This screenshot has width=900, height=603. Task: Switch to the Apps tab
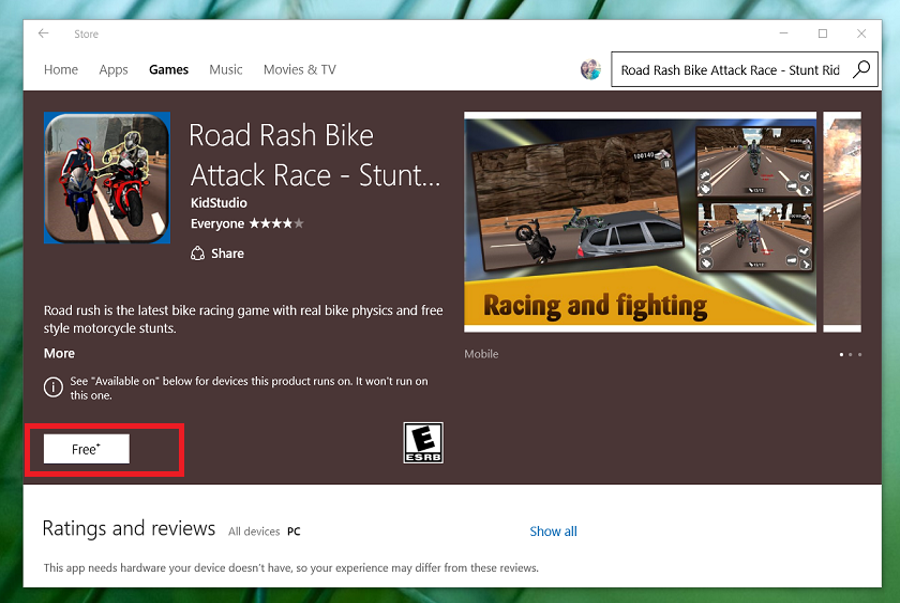coord(114,70)
